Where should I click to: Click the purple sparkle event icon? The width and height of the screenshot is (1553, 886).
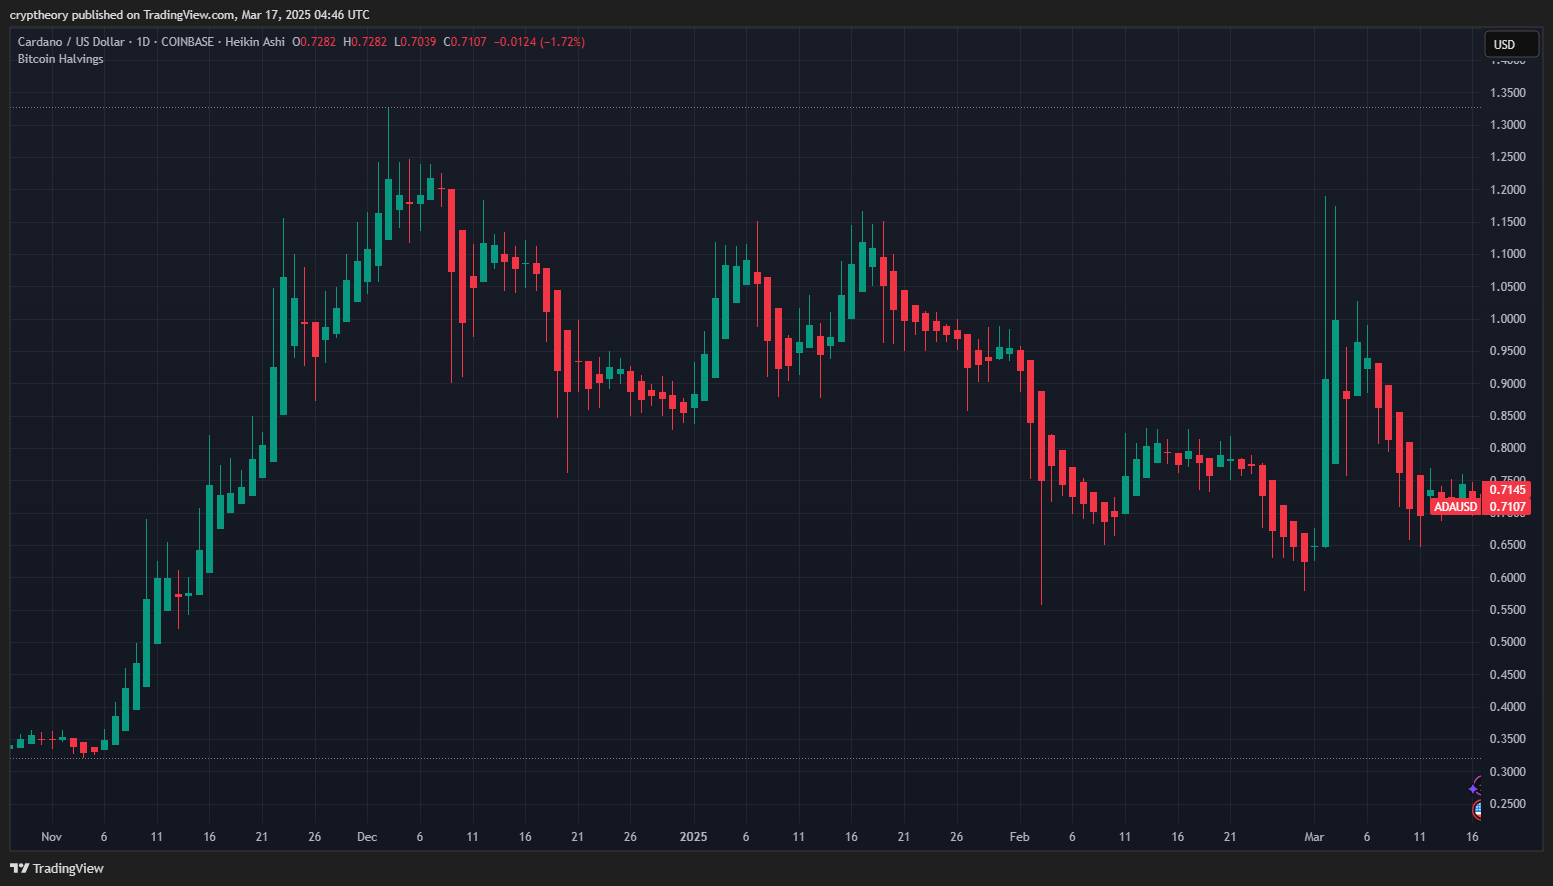1476,787
